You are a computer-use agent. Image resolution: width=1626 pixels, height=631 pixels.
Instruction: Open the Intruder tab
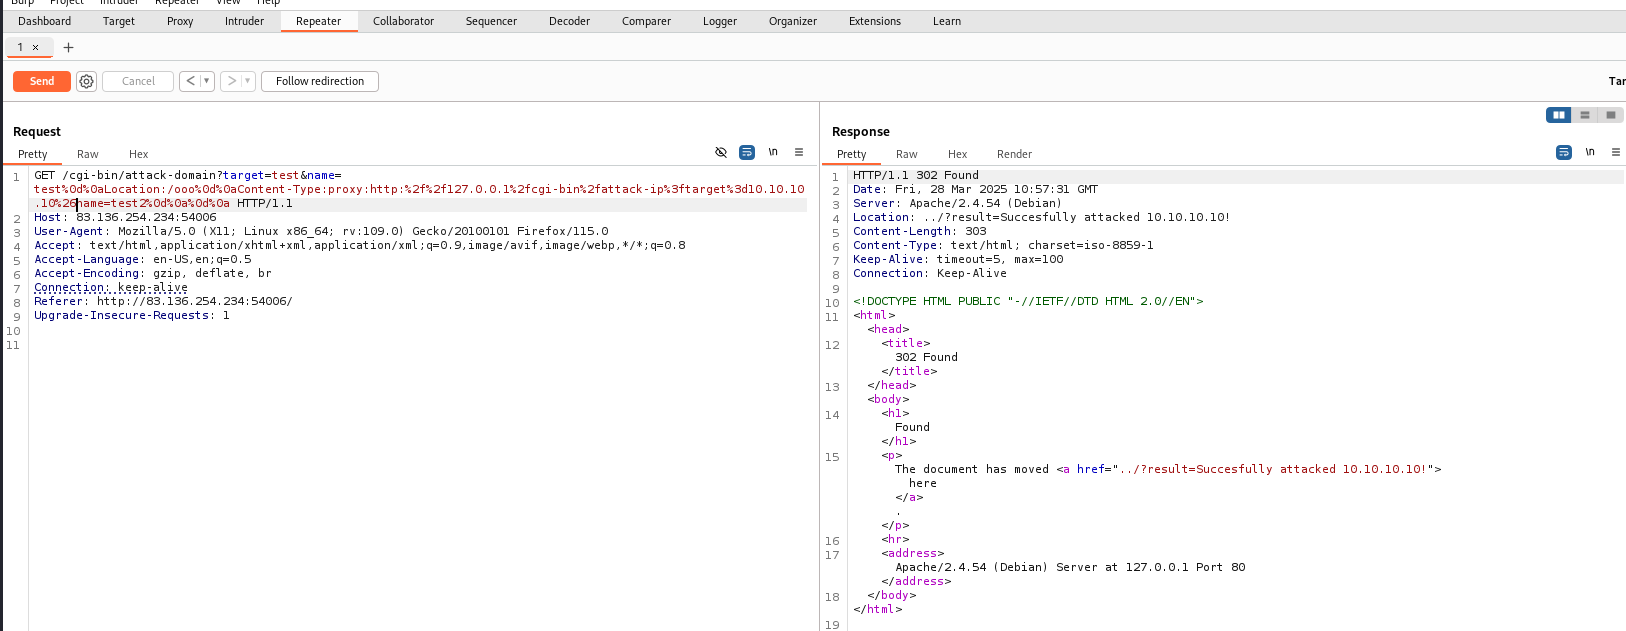point(244,21)
